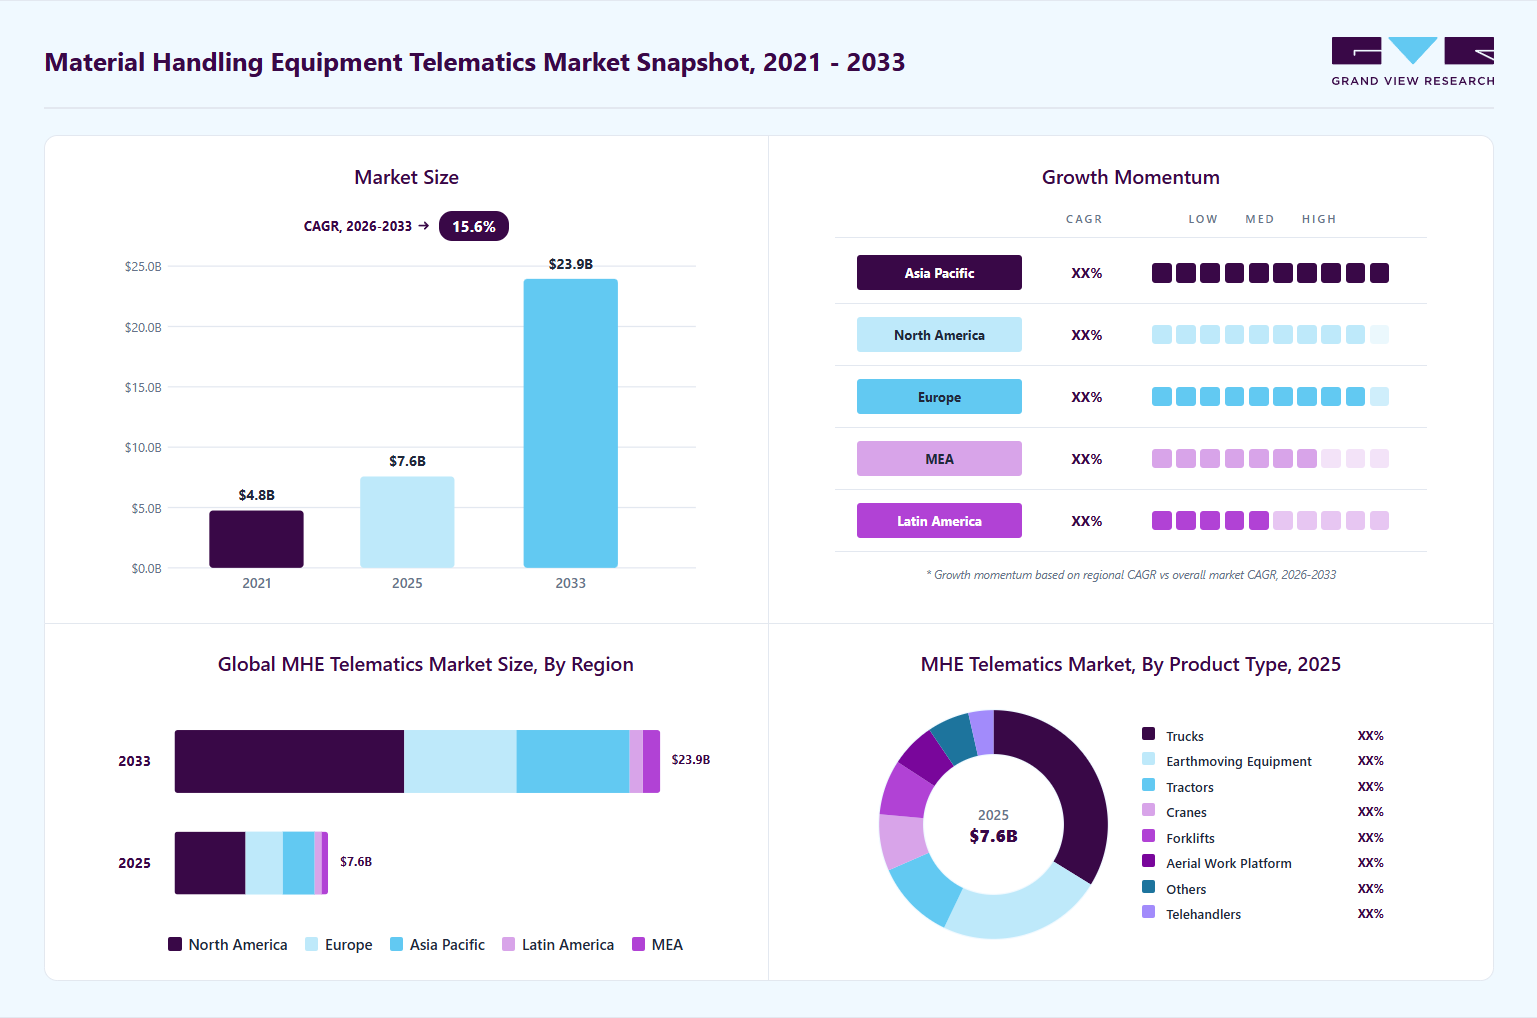
Task: Click the Others legend swatch
Action: pyautogui.click(x=1148, y=887)
